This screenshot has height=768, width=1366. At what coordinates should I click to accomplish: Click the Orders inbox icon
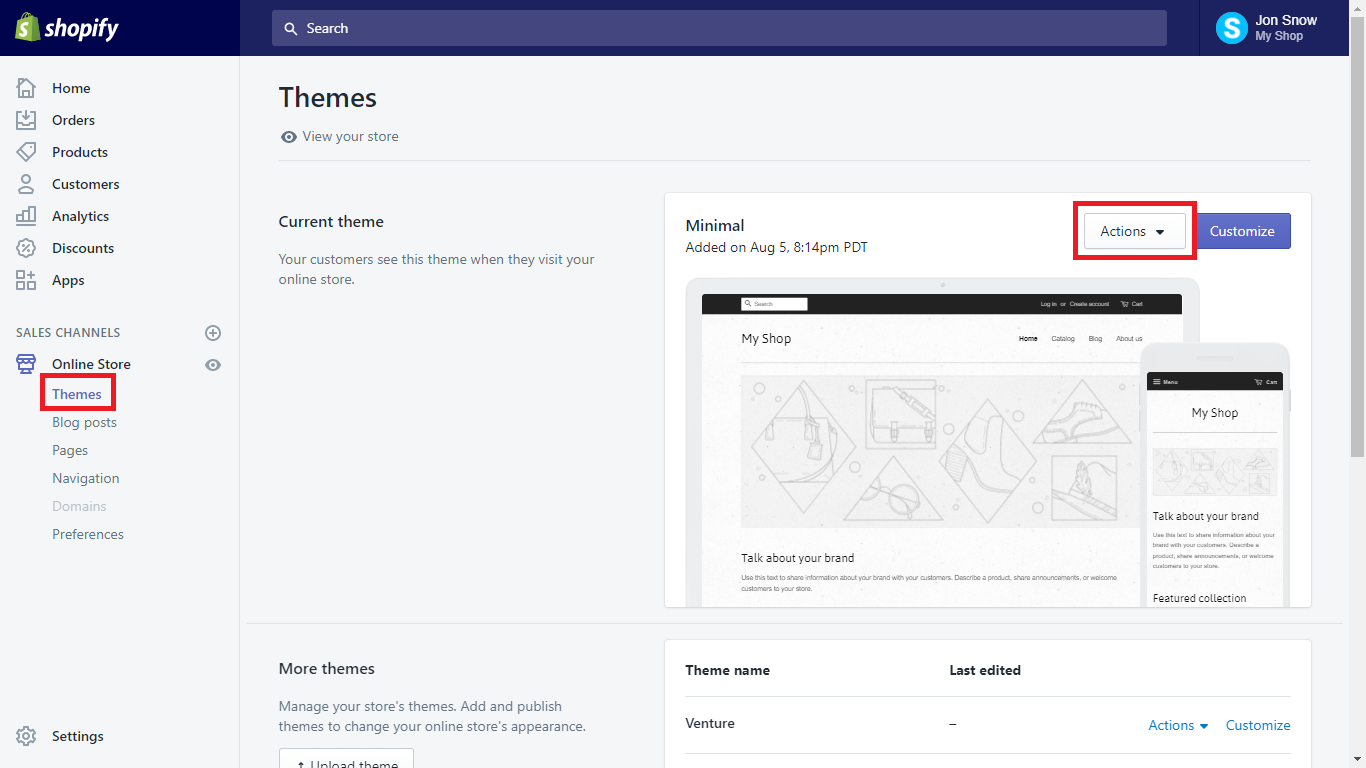[26, 120]
